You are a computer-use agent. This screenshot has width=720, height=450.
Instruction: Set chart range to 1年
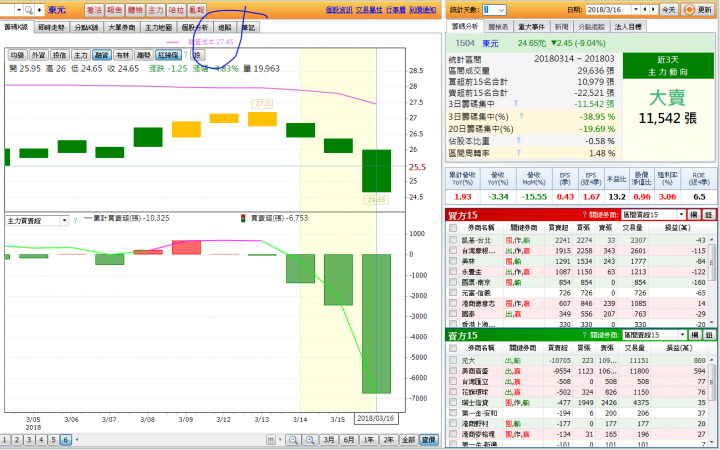pos(369,440)
